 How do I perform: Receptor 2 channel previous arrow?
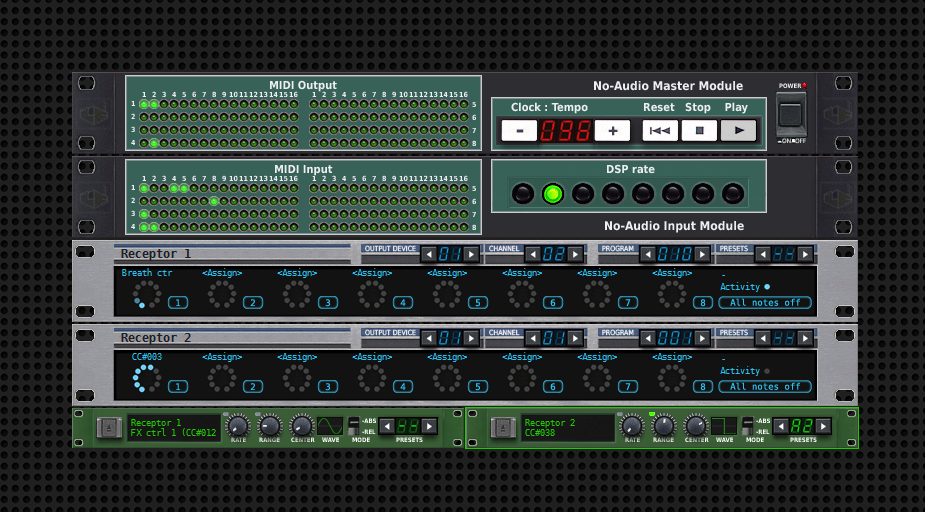pyautogui.click(x=533, y=338)
